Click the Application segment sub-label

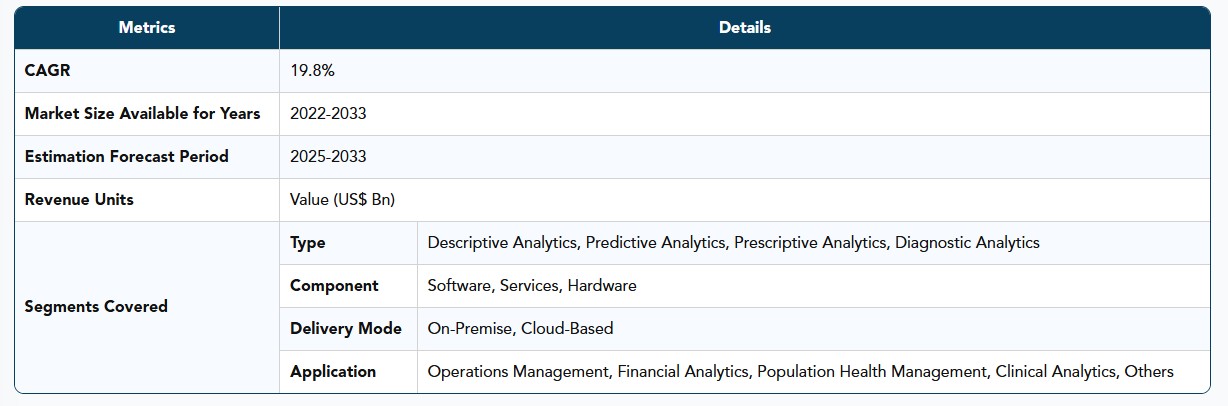coord(333,372)
